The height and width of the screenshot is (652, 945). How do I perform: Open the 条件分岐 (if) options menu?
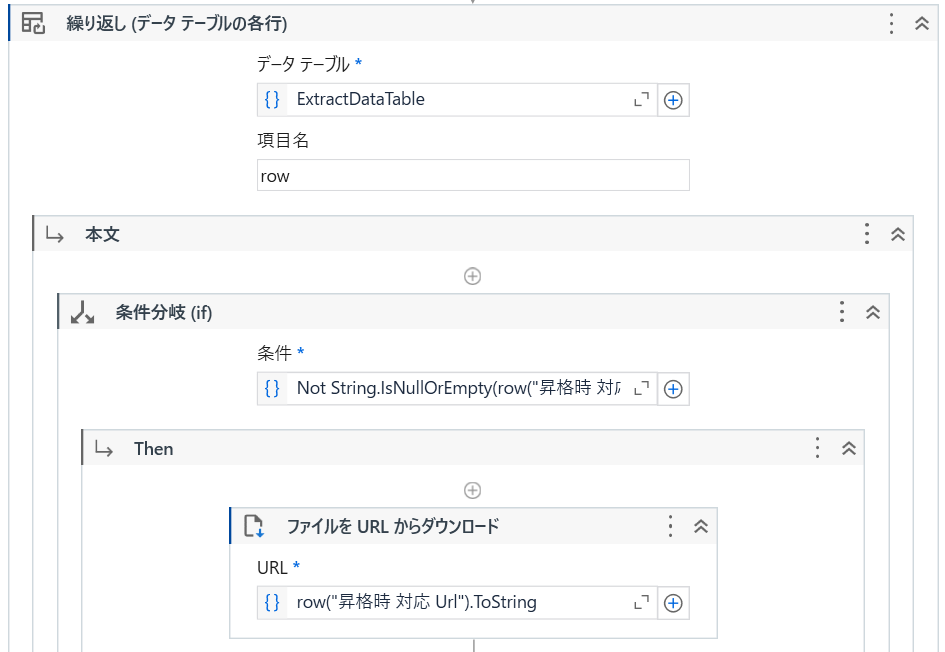coord(842,312)
